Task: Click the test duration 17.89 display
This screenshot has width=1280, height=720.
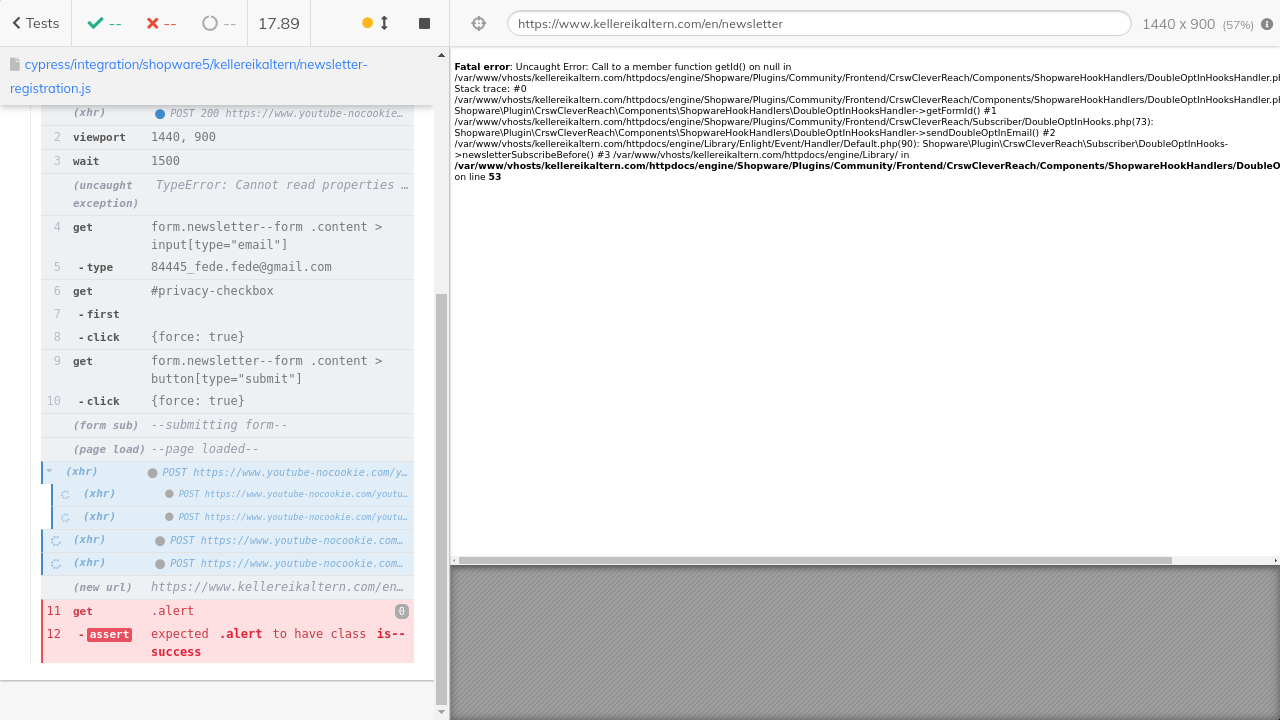Action: [278, 23]
